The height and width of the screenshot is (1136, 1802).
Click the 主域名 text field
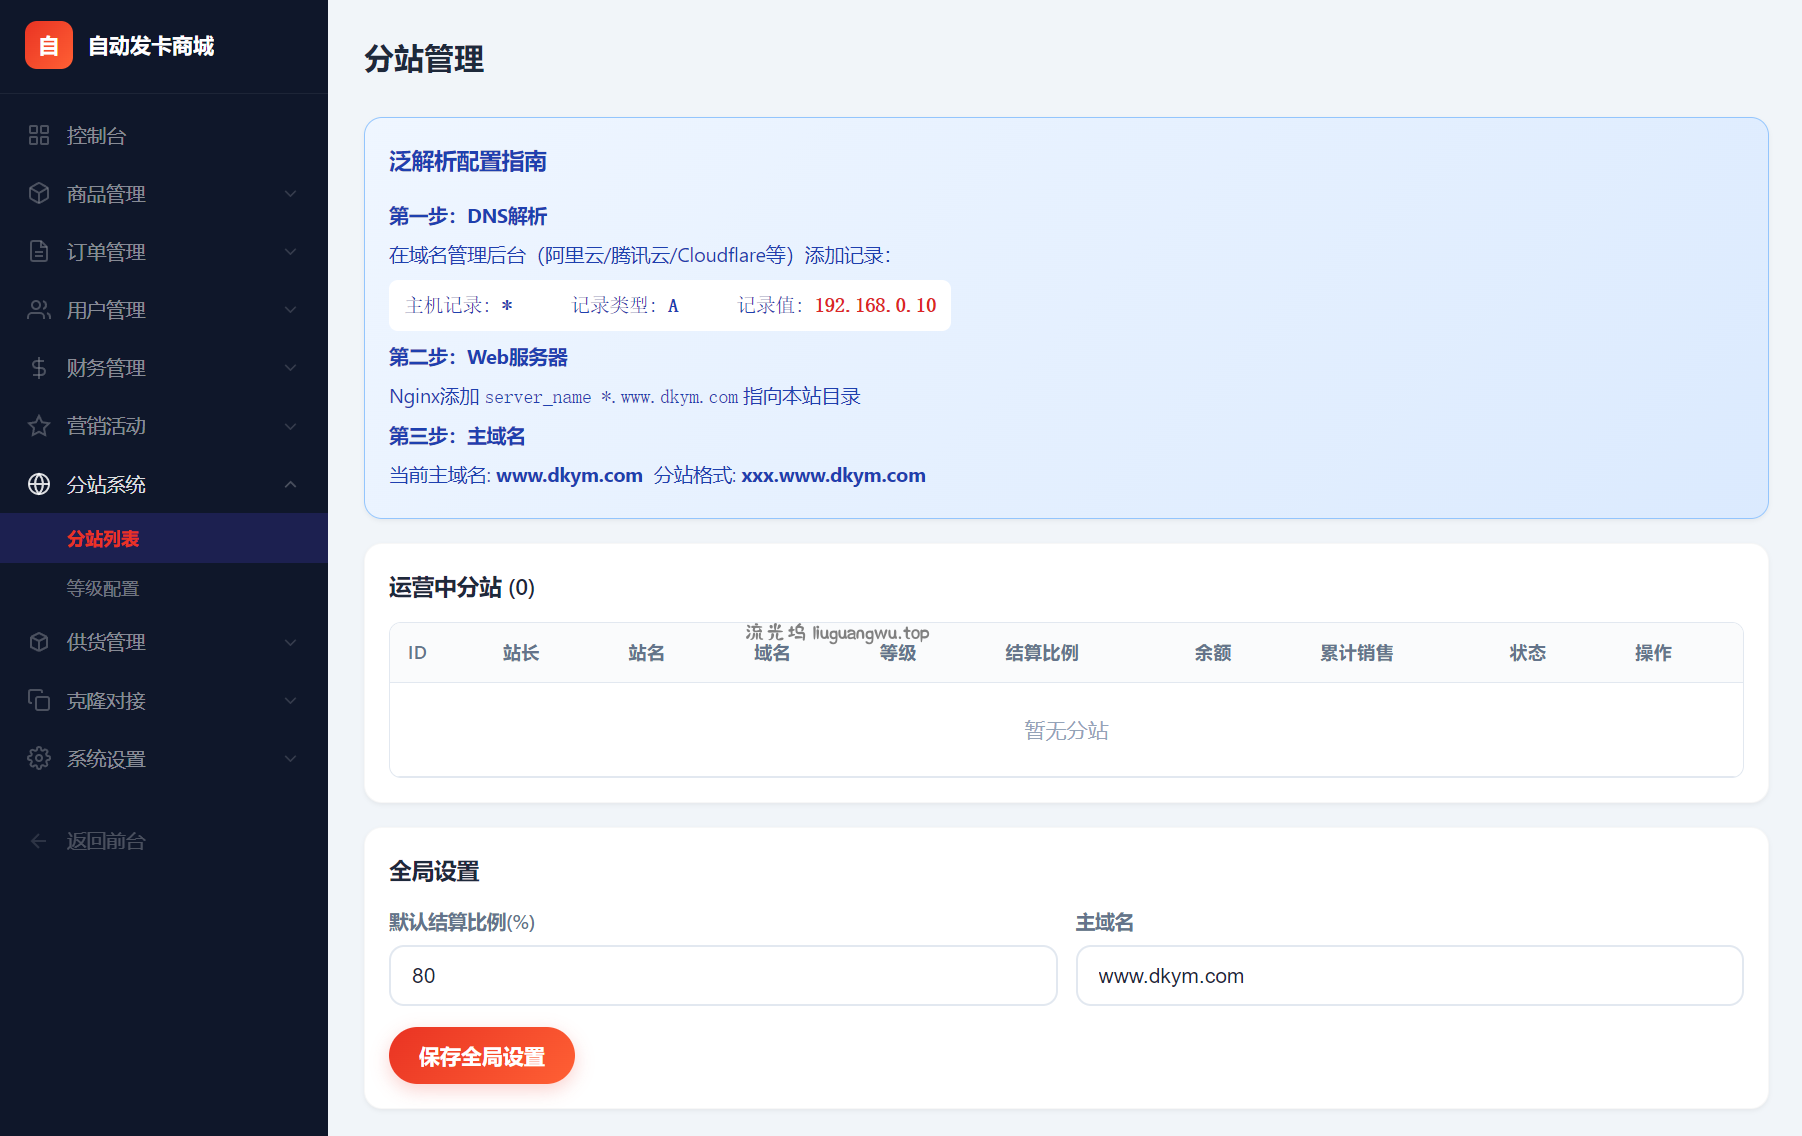point(1409,976)
